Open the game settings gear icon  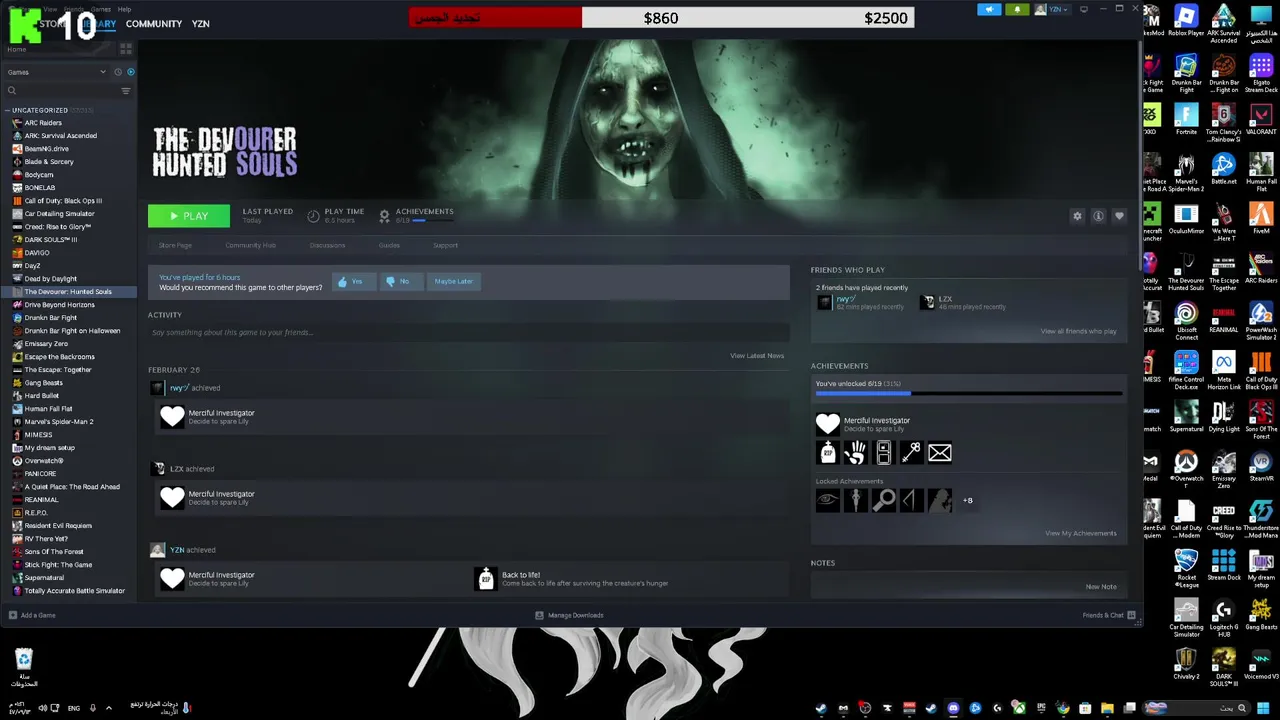click(x=1077, y=216)
